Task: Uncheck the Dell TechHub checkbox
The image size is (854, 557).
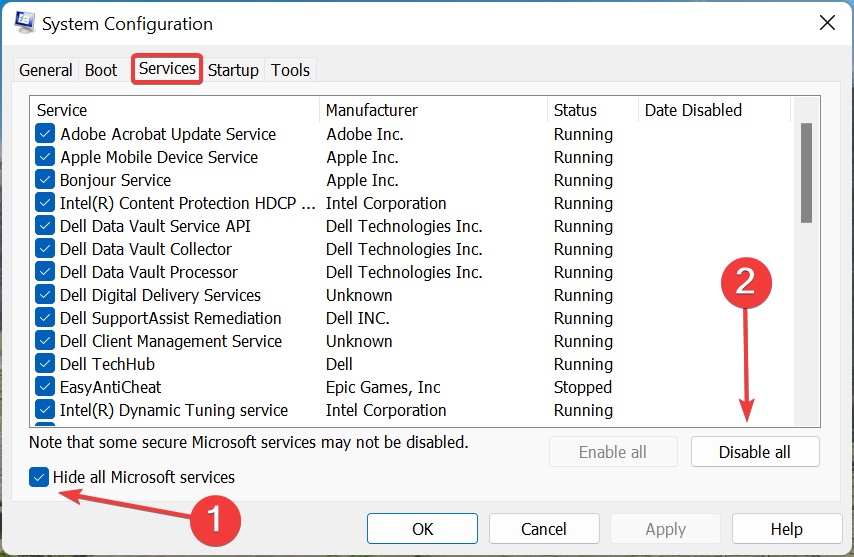Action: [x=45, y=364]
